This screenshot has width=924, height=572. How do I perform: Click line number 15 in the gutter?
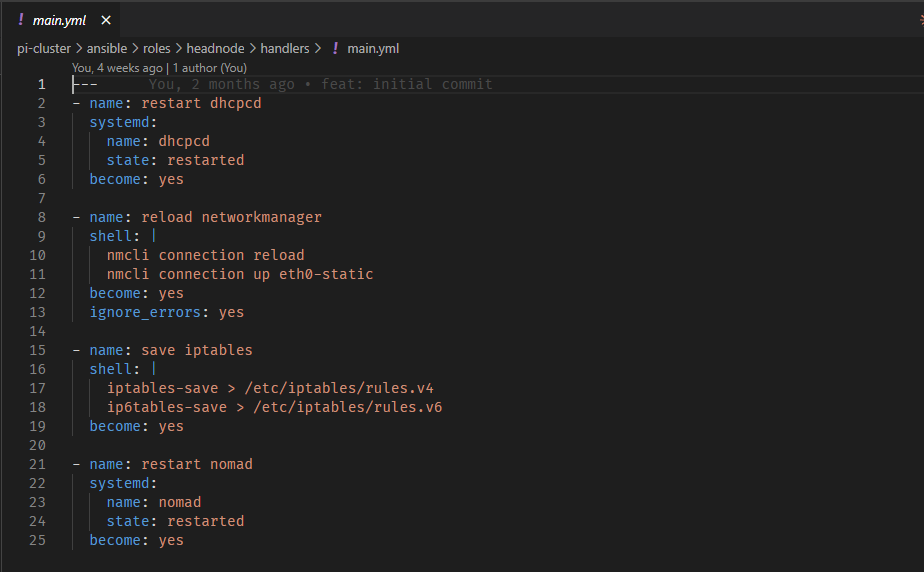pos(38,350)
